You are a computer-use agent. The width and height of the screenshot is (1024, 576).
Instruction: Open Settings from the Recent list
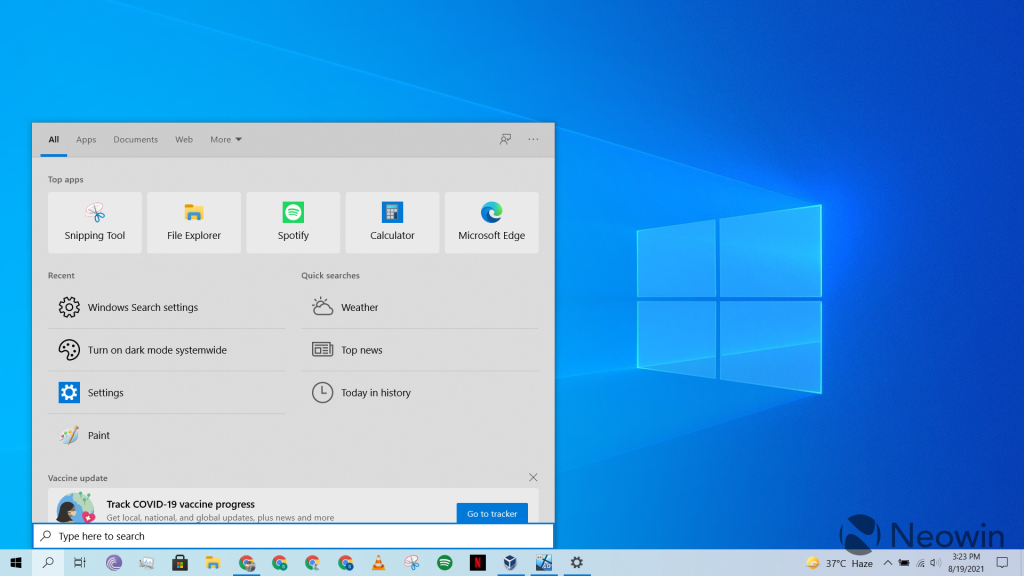[x=167, y=392]
